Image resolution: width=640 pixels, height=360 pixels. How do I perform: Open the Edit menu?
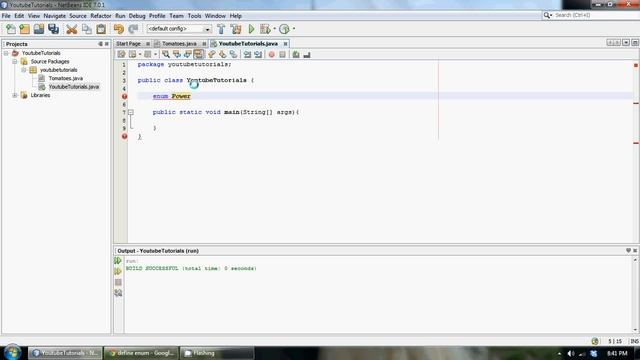point(19,16)
